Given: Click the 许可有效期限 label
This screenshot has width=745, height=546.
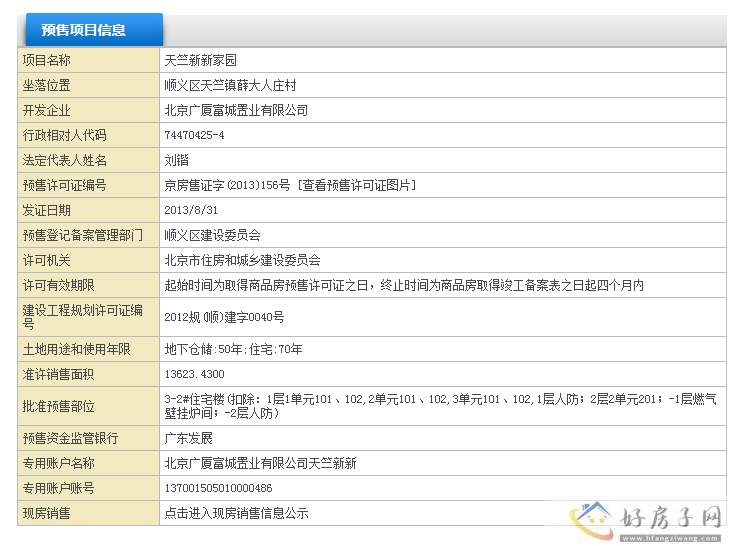Looking at the screenshot, I should pos(58,285).
